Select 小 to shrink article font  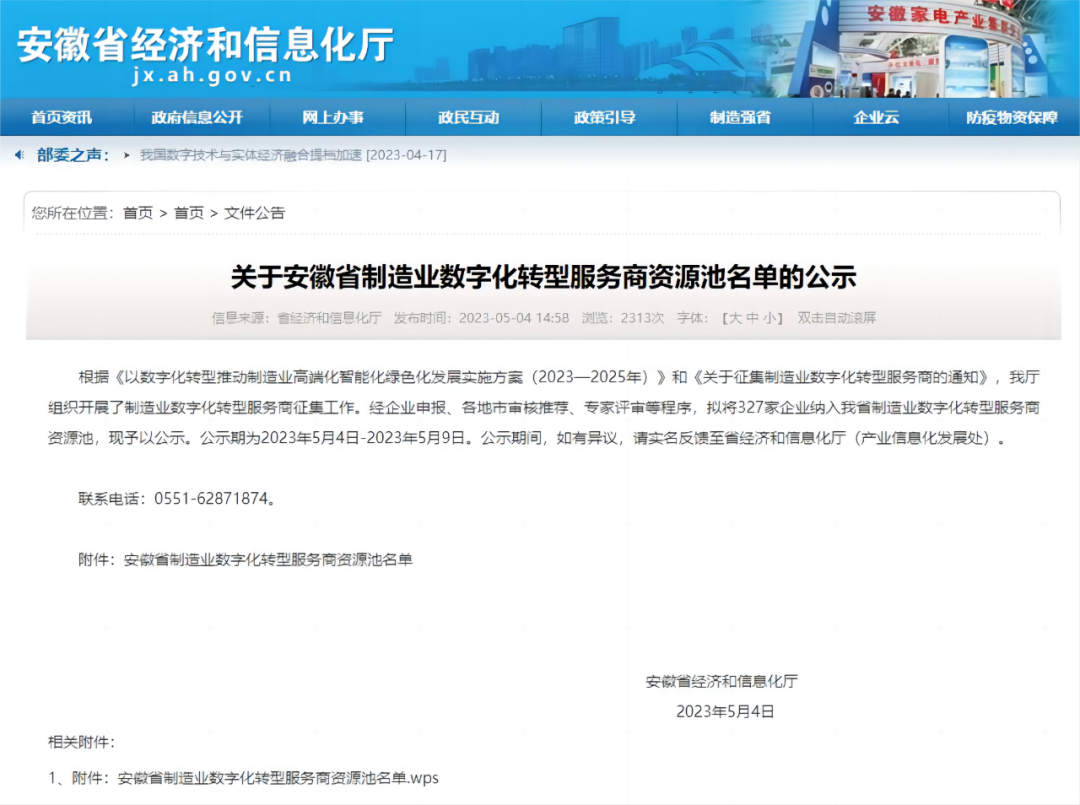(771, 317)
